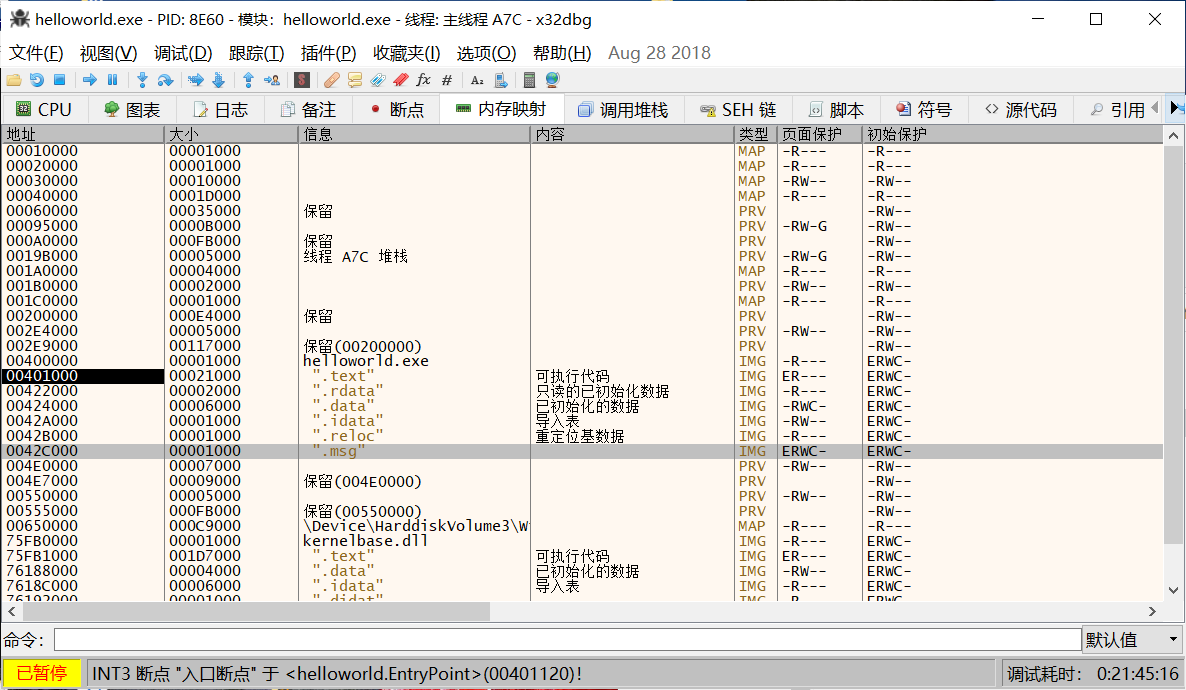Click the vertical scrollbar down arrow

[x=1173, y=590]
